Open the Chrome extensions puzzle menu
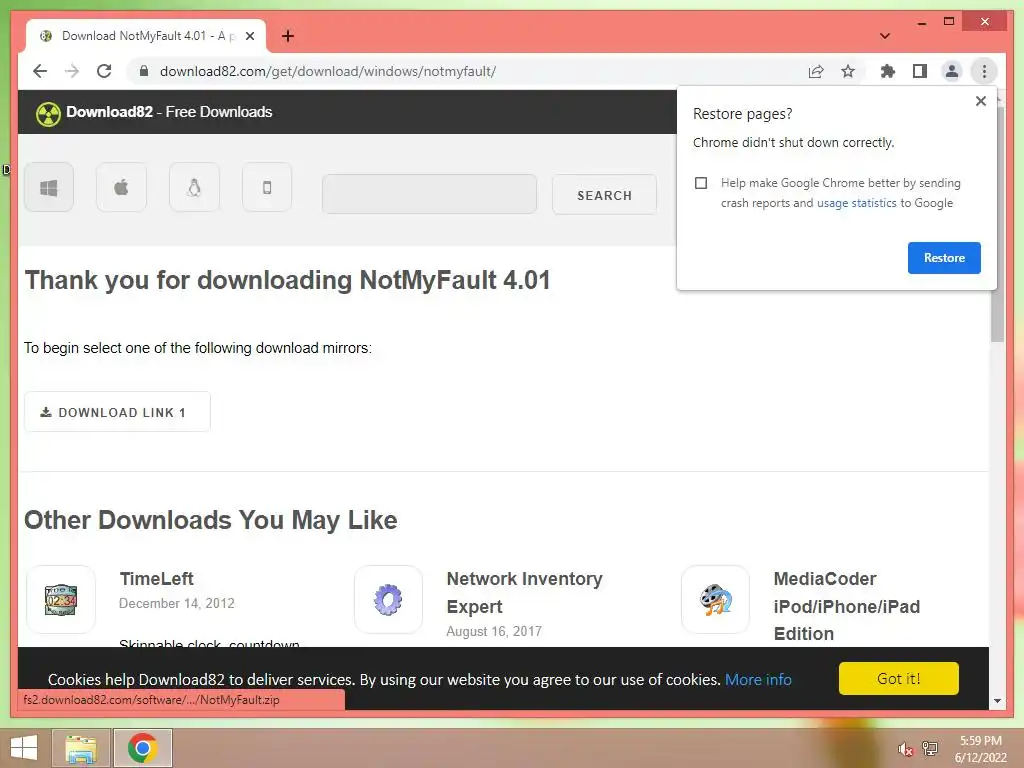Screen dimensions: 1024x768 888,71
